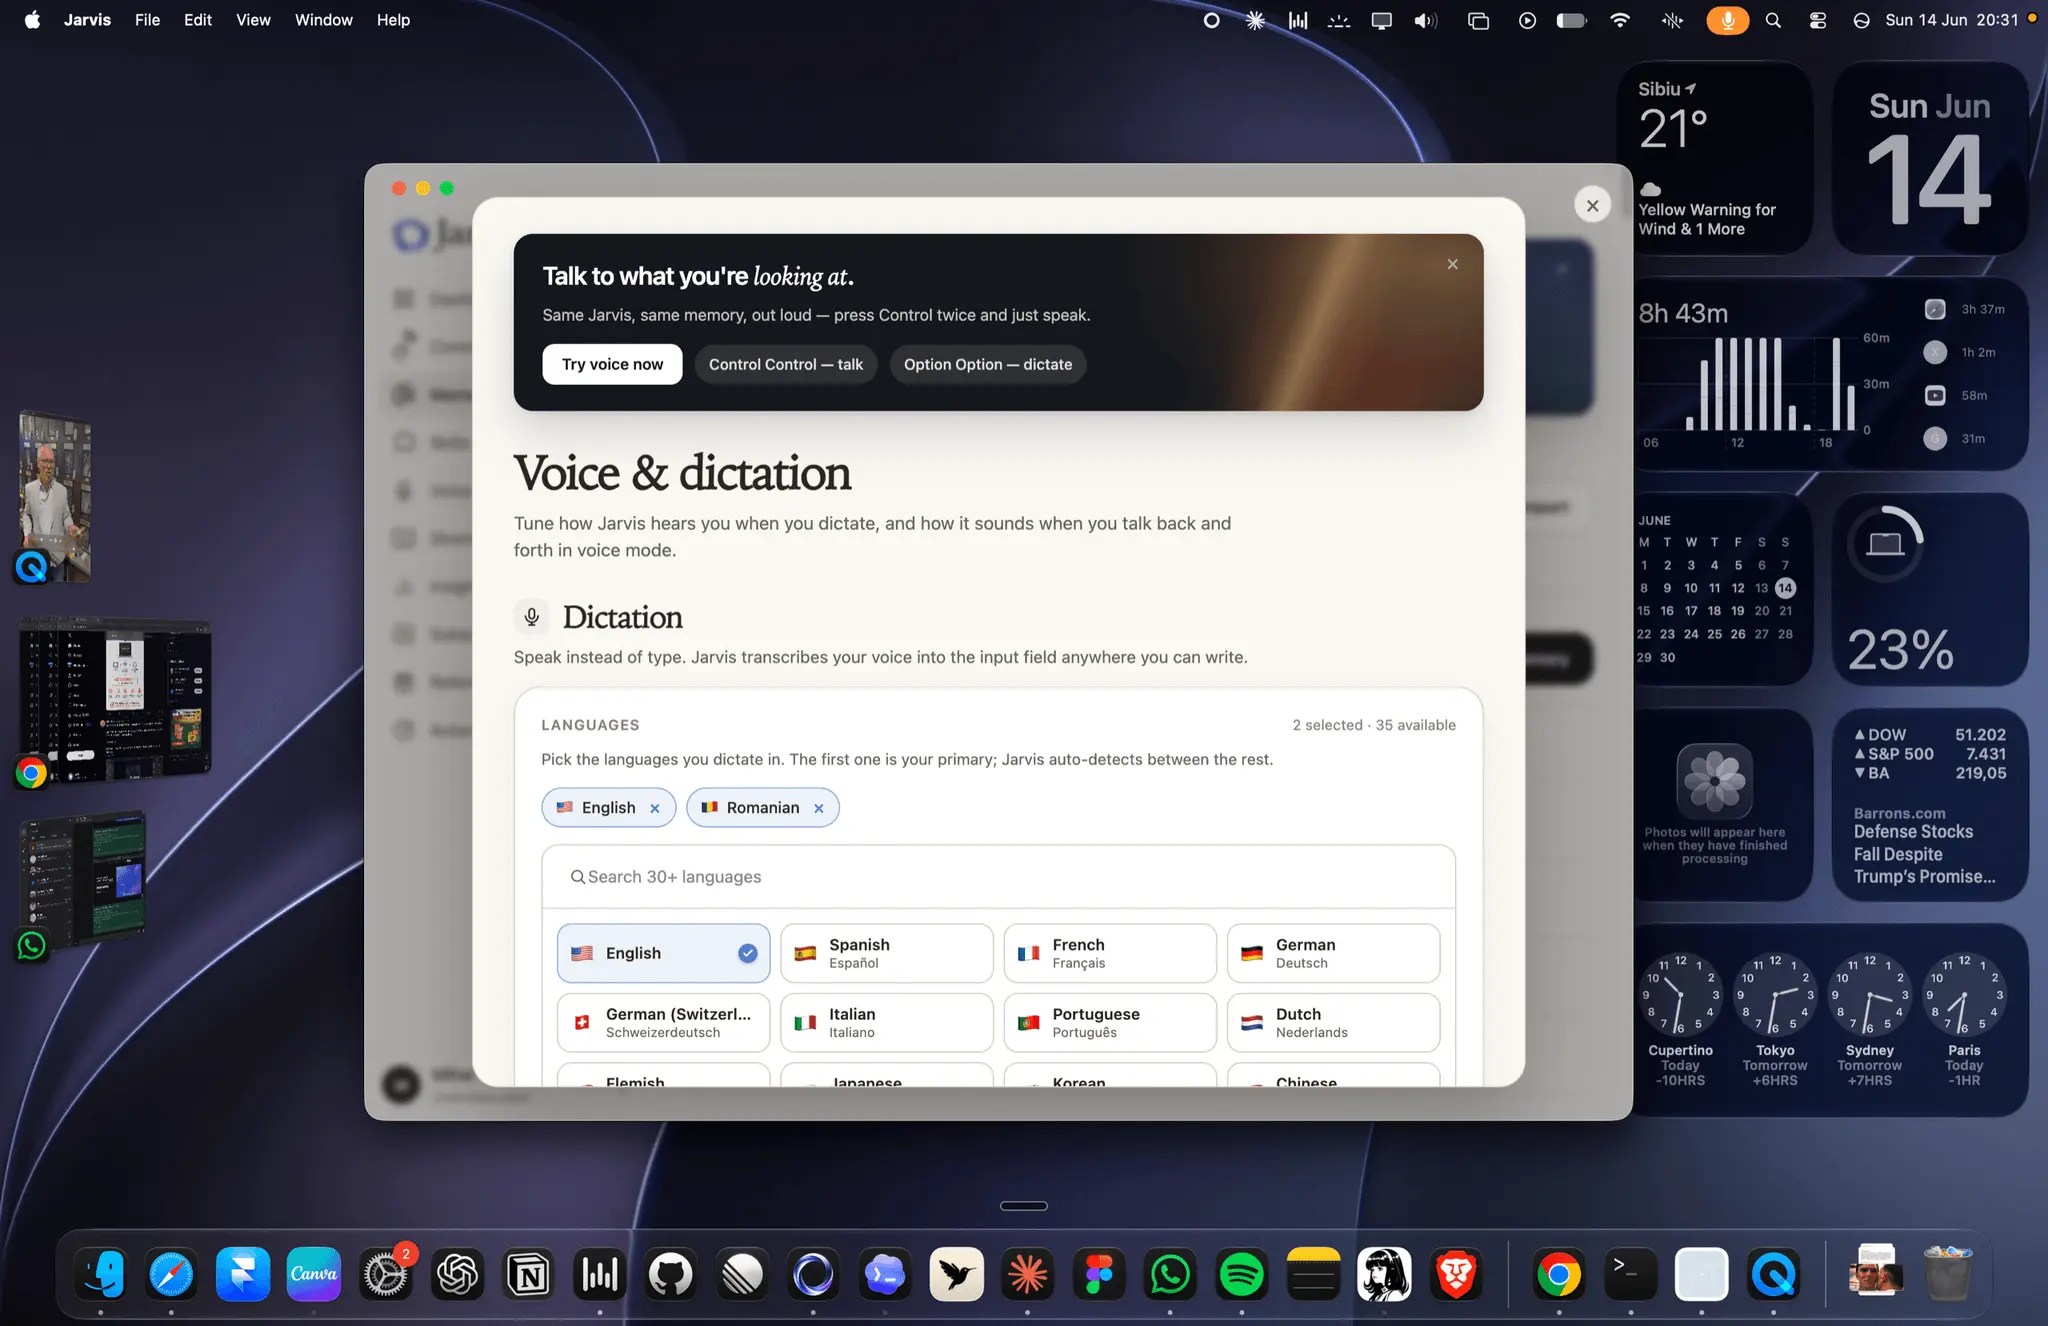Open Control Center from the menu bar

coord(1818,20)
